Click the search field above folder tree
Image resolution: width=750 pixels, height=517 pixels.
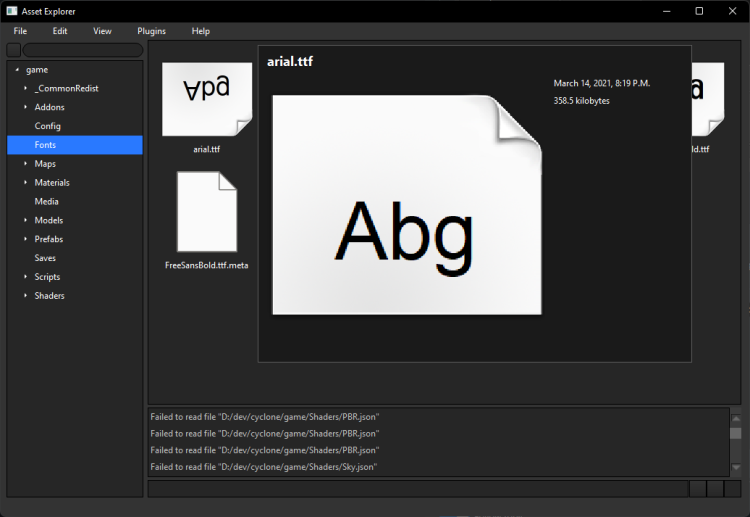(83, 50)
